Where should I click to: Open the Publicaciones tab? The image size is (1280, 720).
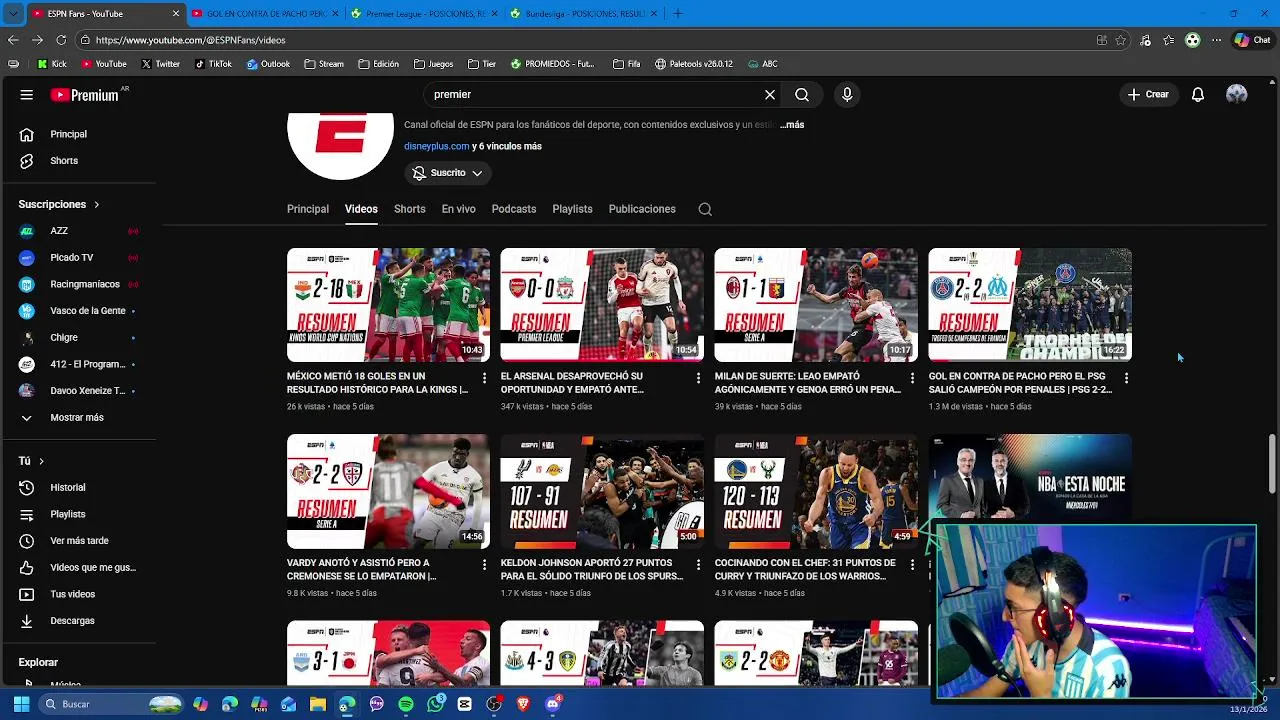point(642,209)
